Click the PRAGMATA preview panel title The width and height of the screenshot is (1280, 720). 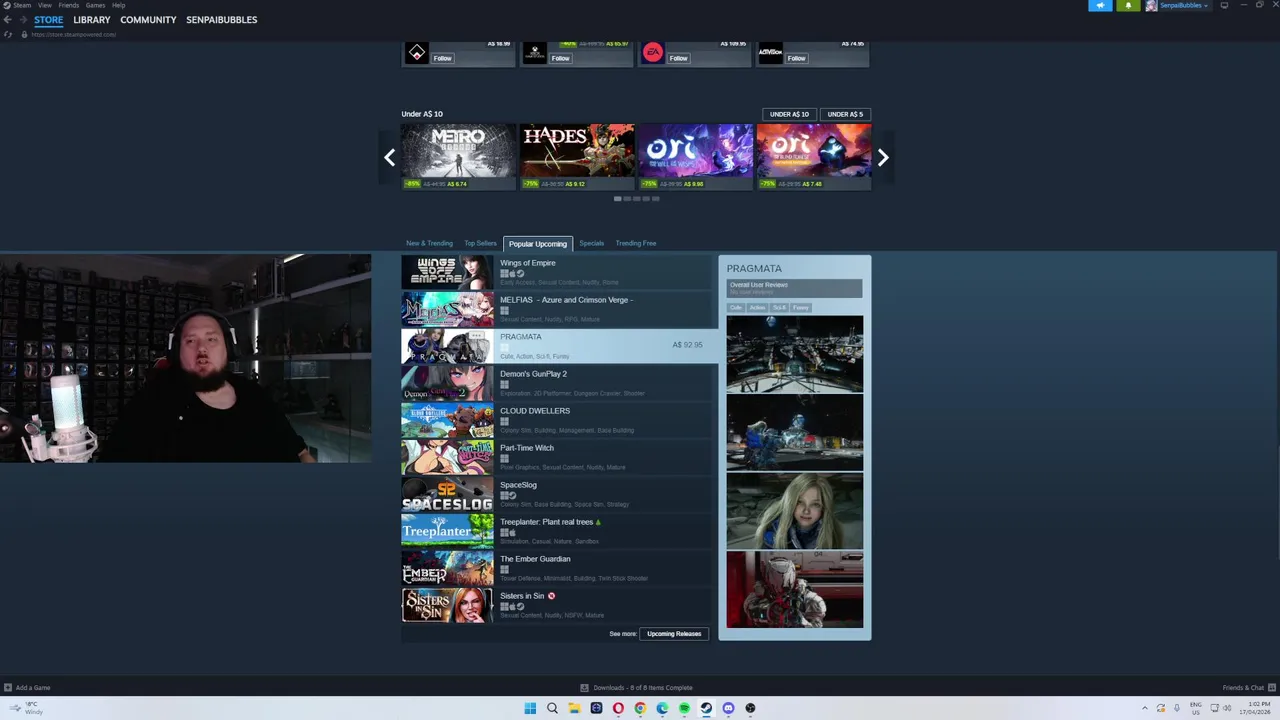point(754,268)
